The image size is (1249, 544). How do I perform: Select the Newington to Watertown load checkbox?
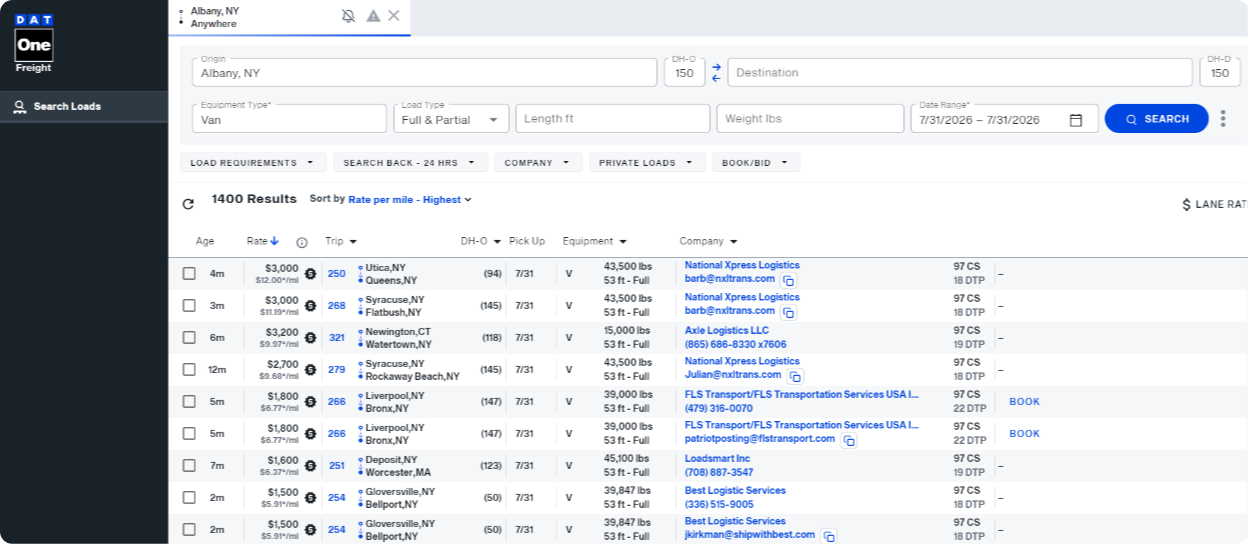coord(189,338)
